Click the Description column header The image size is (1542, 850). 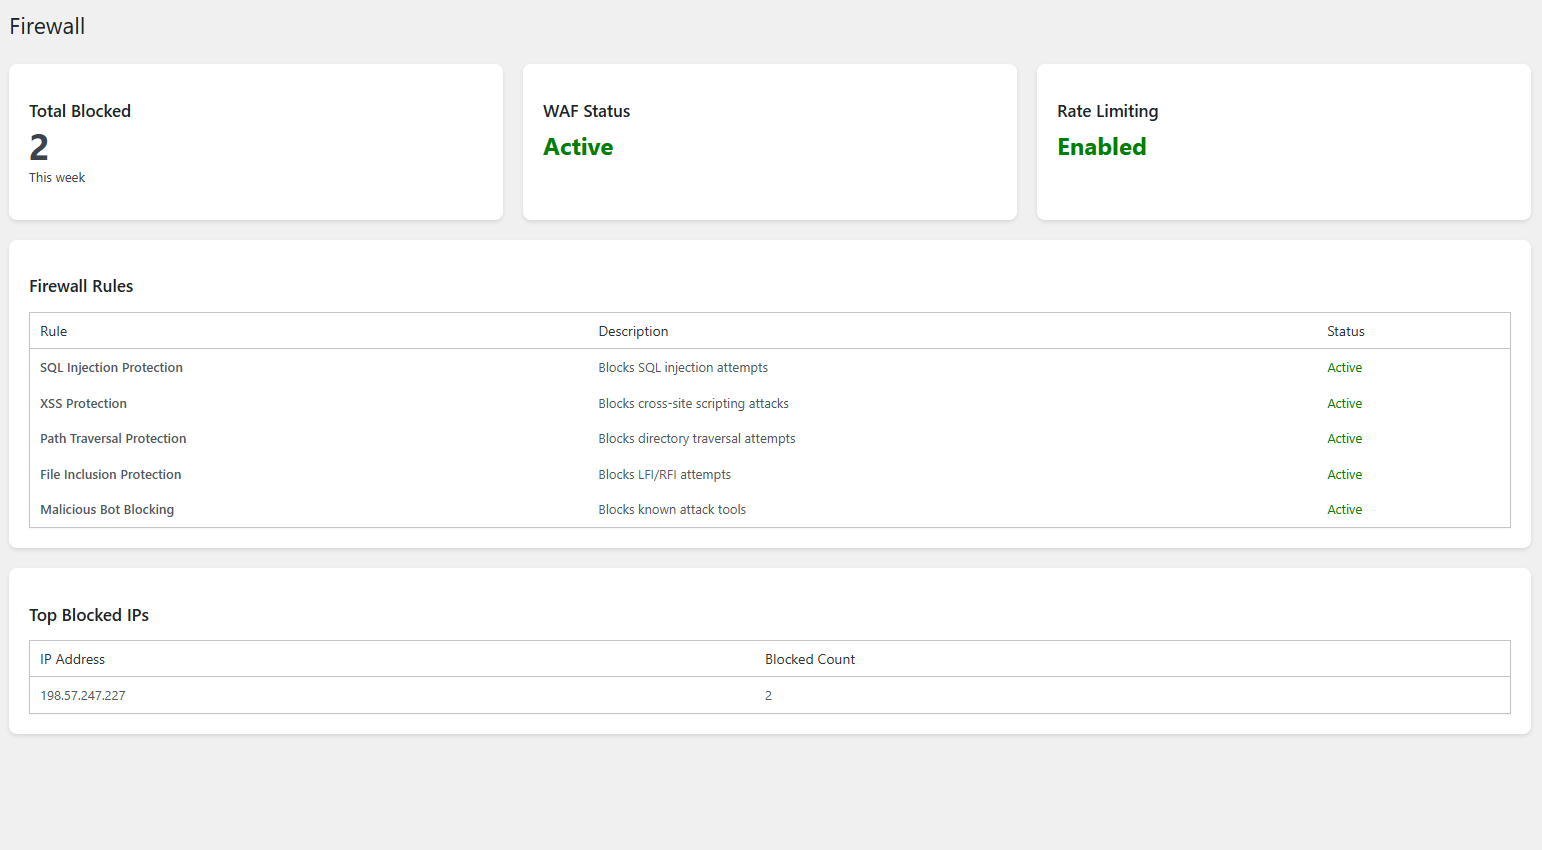pos(633,331)
